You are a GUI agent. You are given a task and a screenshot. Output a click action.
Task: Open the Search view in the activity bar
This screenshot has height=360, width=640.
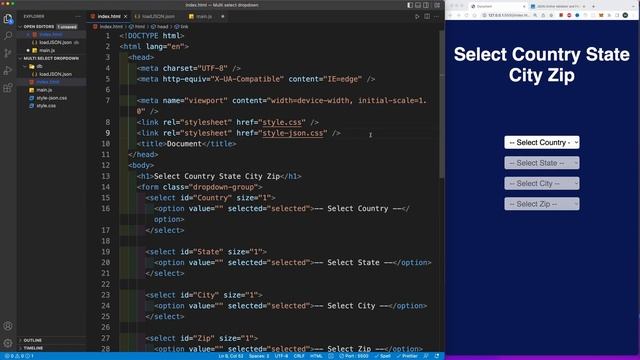[8, 36]
